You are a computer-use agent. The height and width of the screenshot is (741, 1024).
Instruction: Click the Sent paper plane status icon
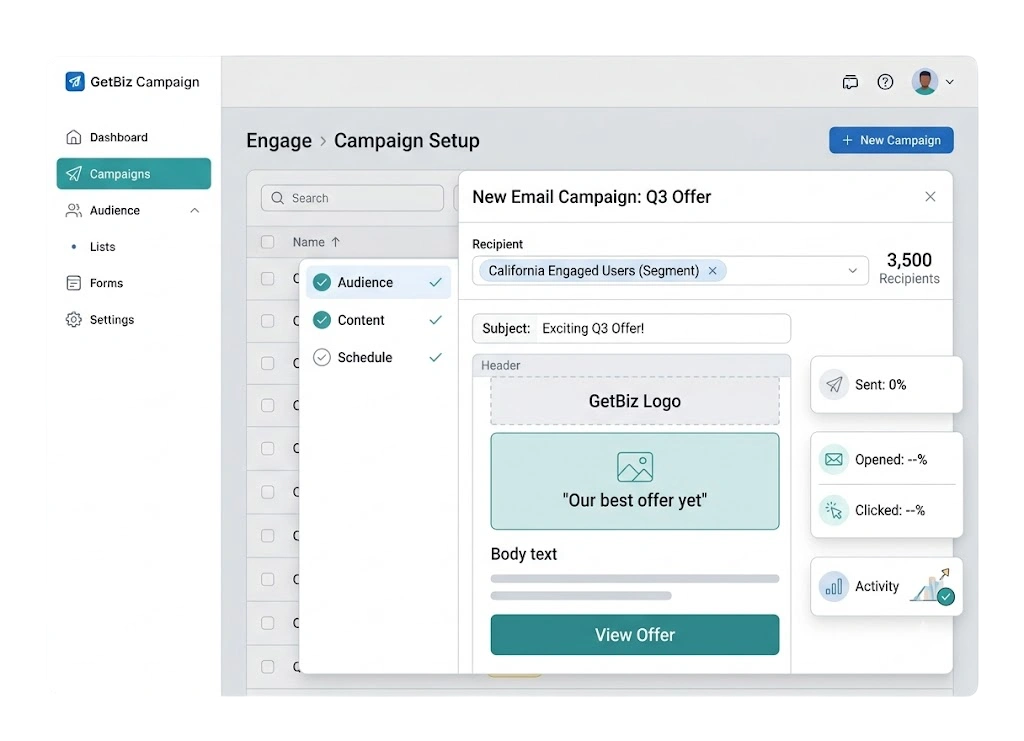click(x=834, y=385)
